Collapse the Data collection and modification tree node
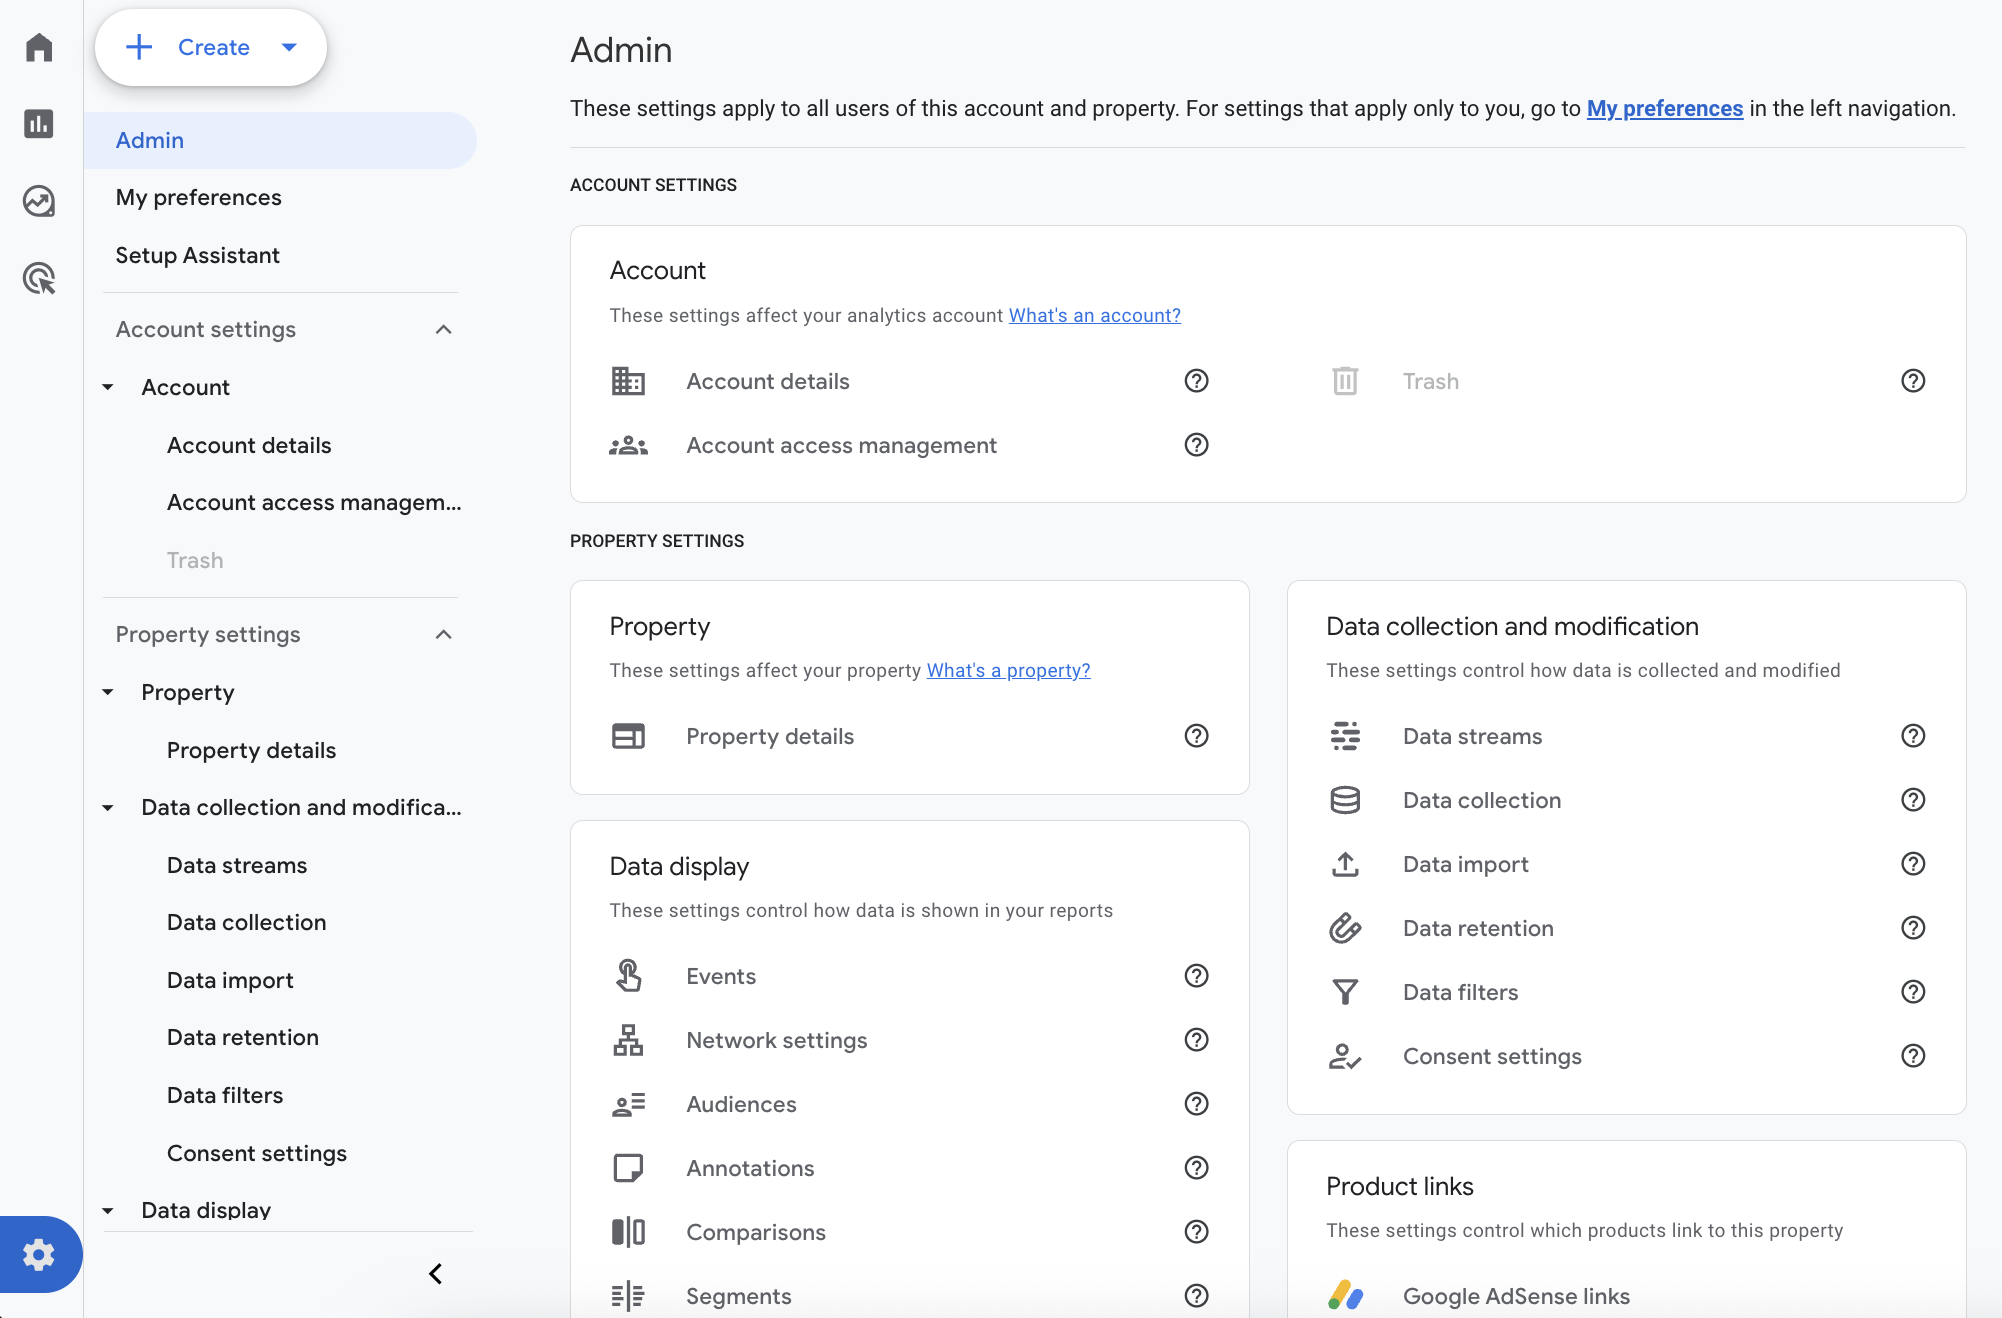The width and height of the screenshot is (2002, 1318). click(x=108, y=808)
